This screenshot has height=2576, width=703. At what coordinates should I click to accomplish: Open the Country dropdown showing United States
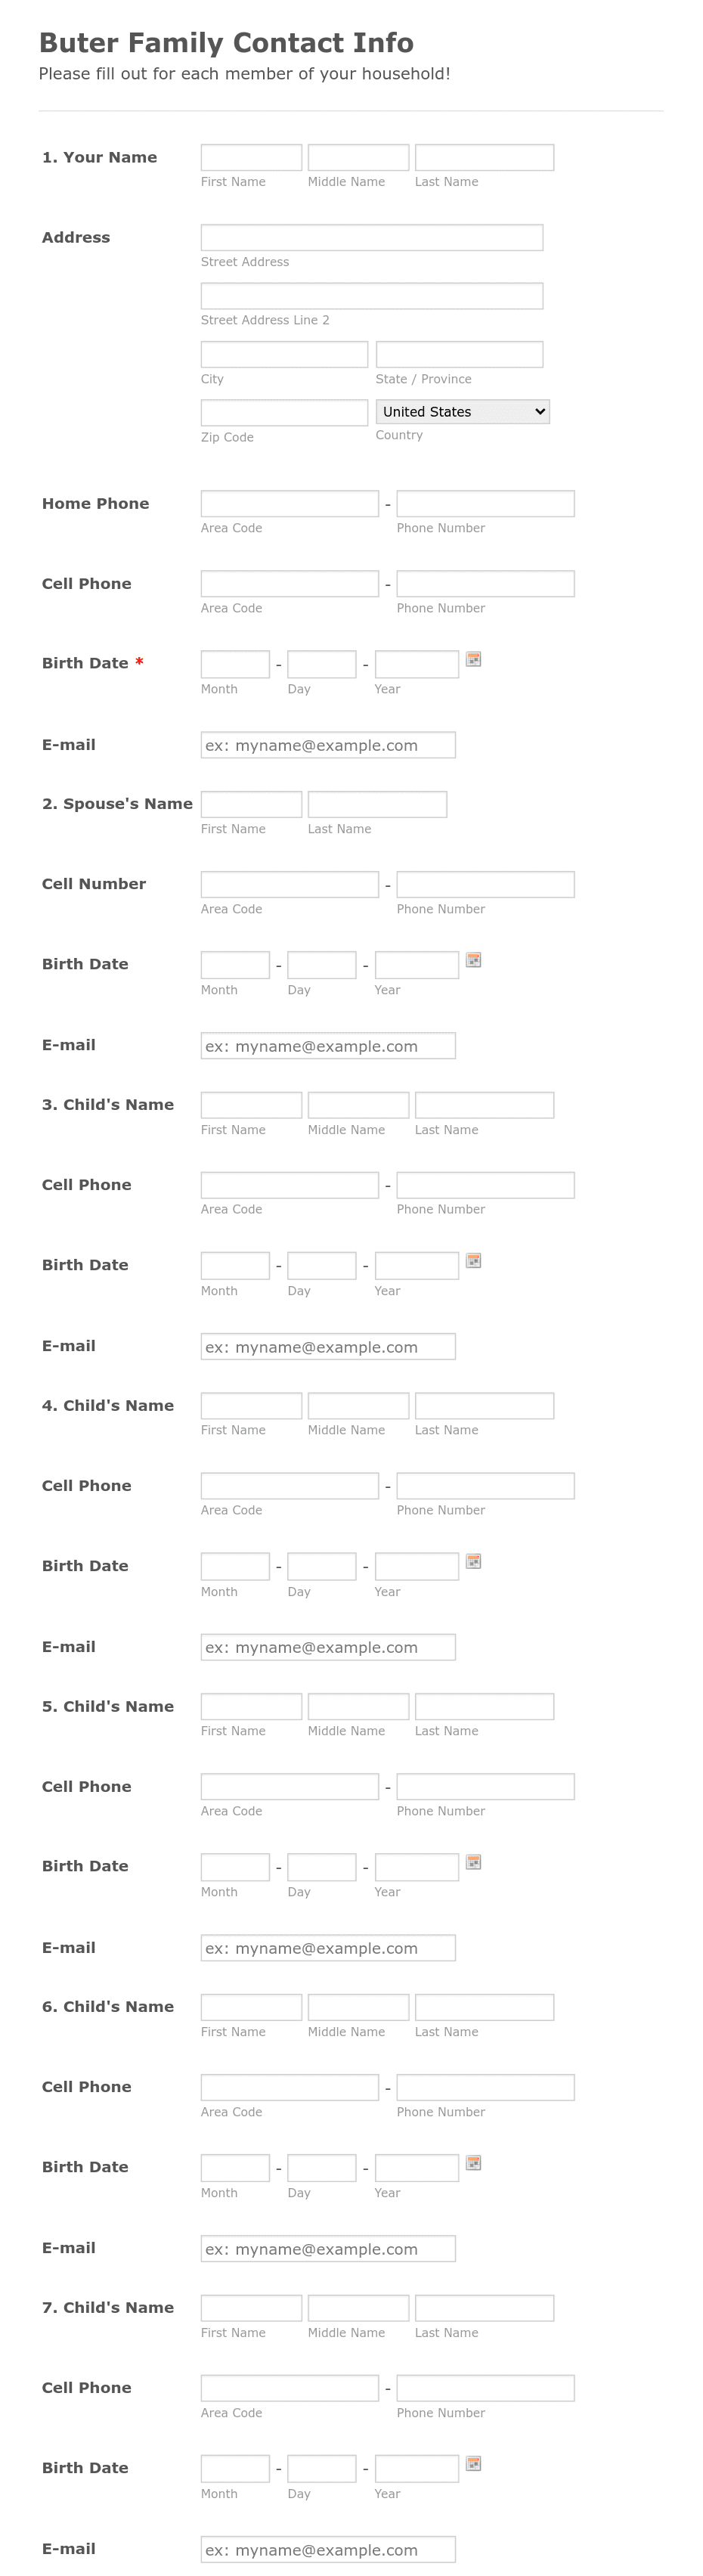tap(462, 411)
